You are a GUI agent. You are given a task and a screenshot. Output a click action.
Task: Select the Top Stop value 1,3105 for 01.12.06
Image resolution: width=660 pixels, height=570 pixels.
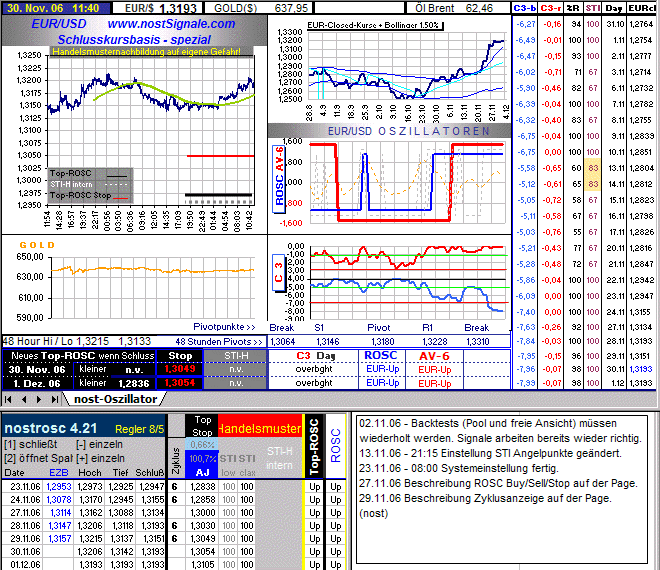click(x=203, y=565)
